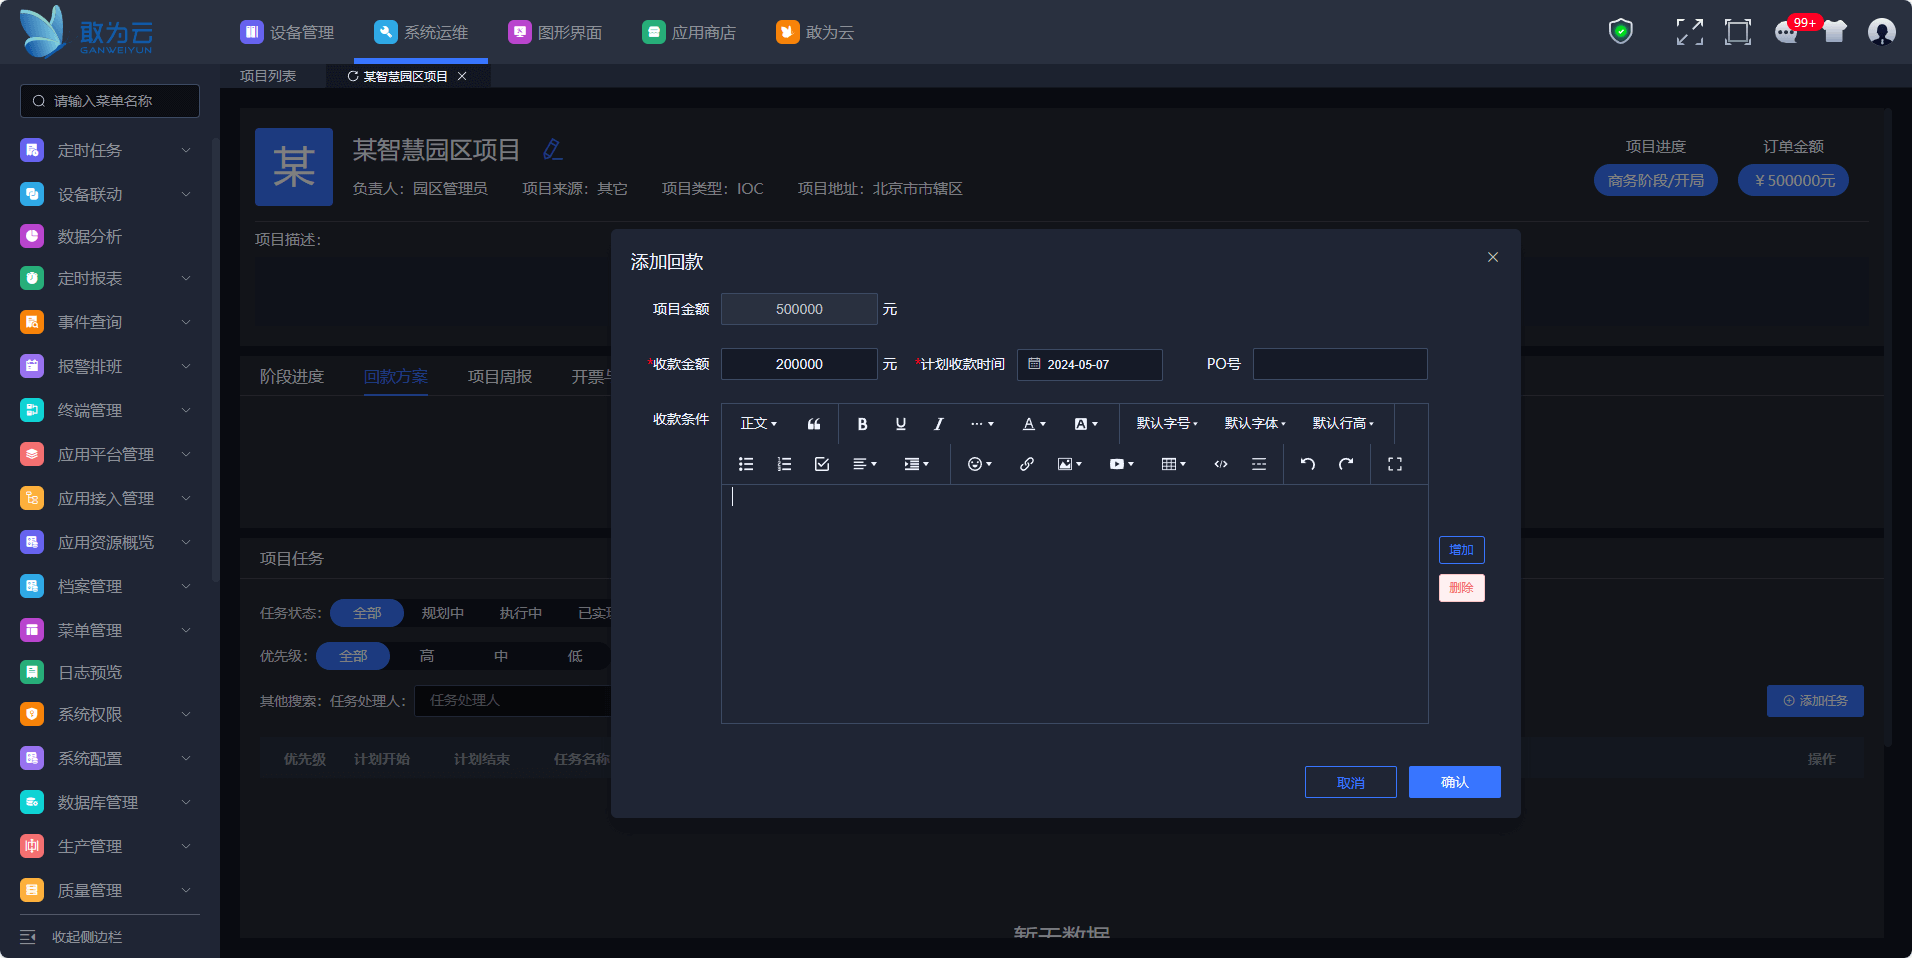1912x958 pixels.
Task: Insert a bulleted list
Action: (x=746, y=464)
